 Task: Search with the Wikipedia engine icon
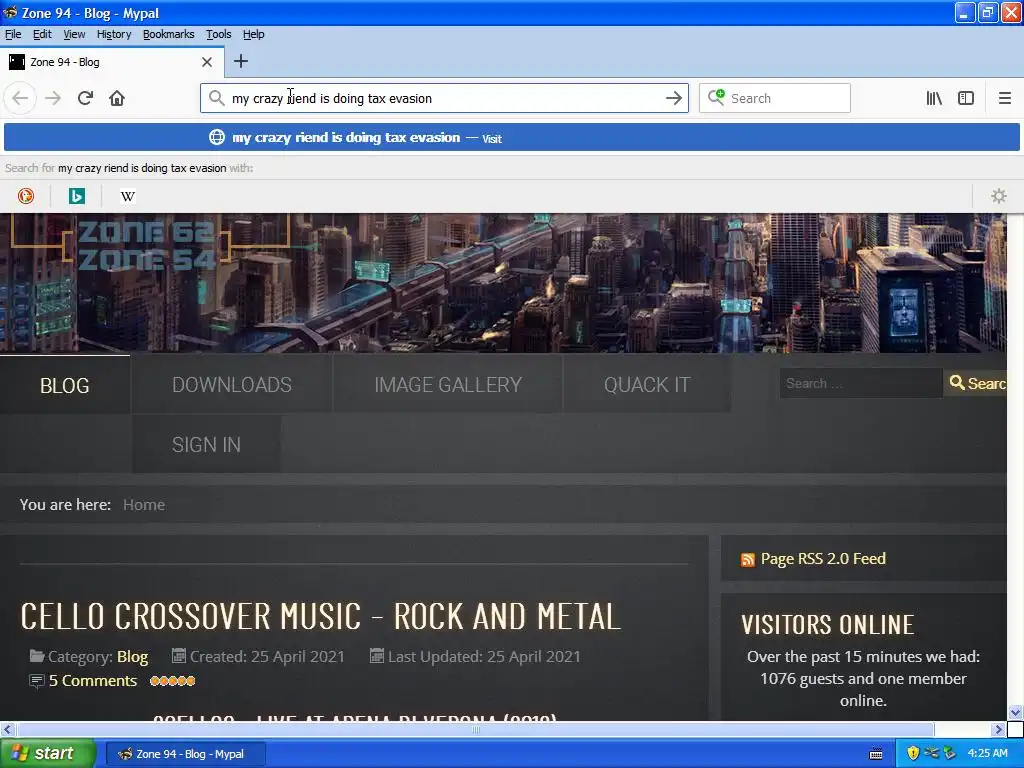coord(128,196)
